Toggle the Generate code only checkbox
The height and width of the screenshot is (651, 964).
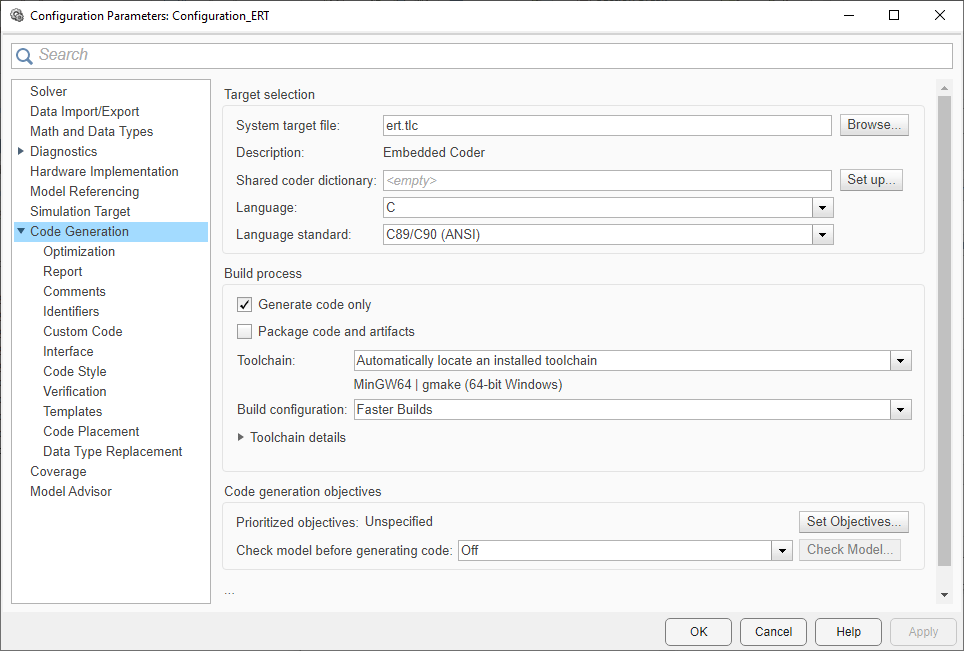point(244,304)
